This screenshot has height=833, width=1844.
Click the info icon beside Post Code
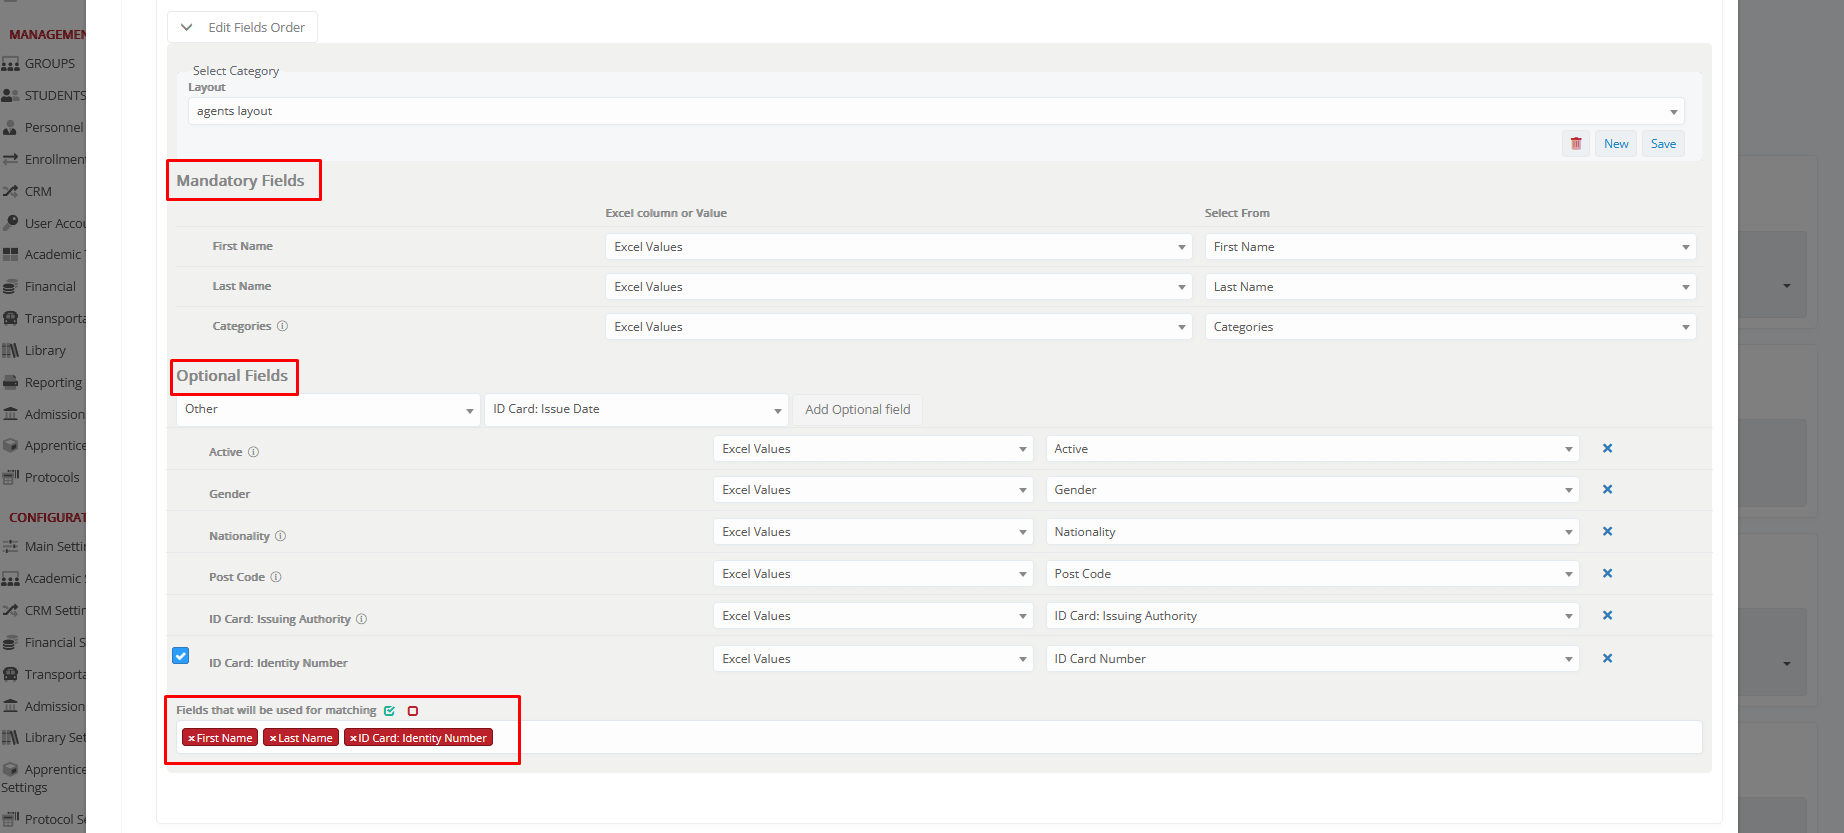point(276,577)
